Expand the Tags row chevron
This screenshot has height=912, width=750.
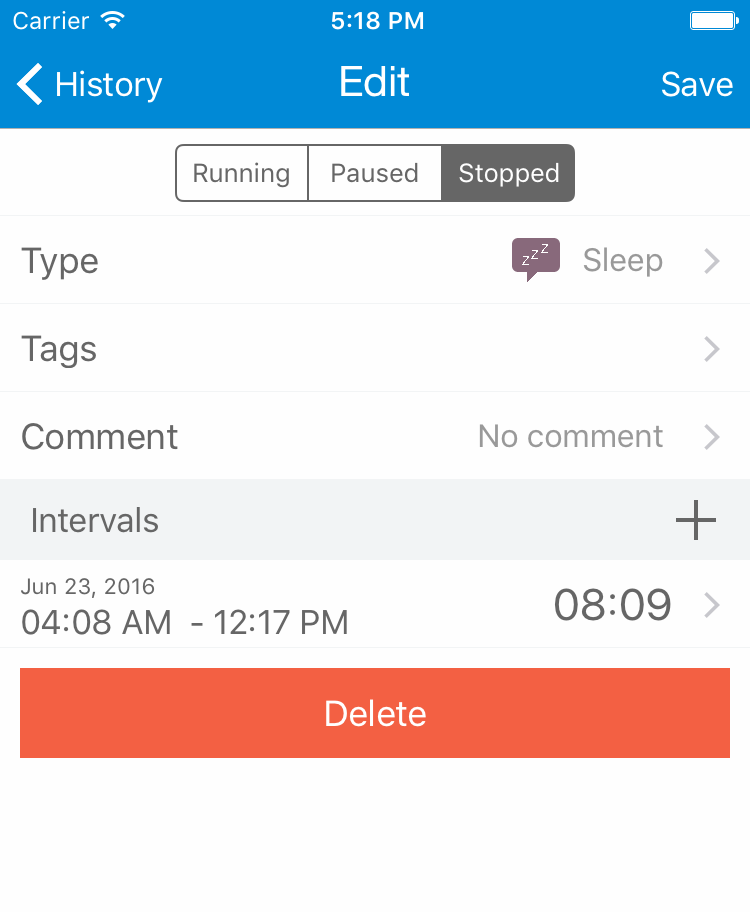tap(711, 349)
